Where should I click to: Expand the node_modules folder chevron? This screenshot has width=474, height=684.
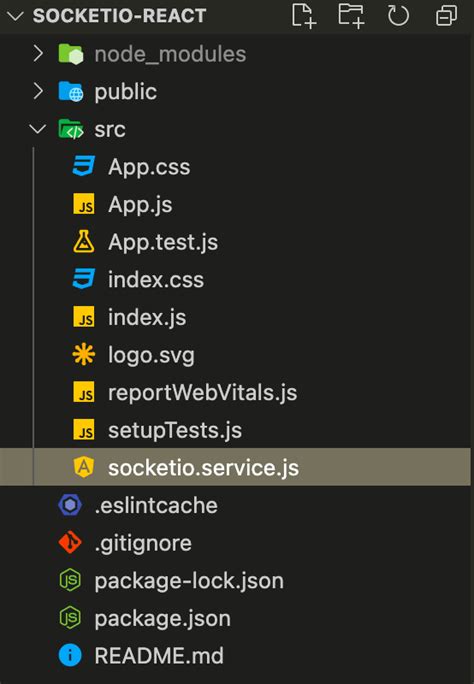[x=38, y=54]
